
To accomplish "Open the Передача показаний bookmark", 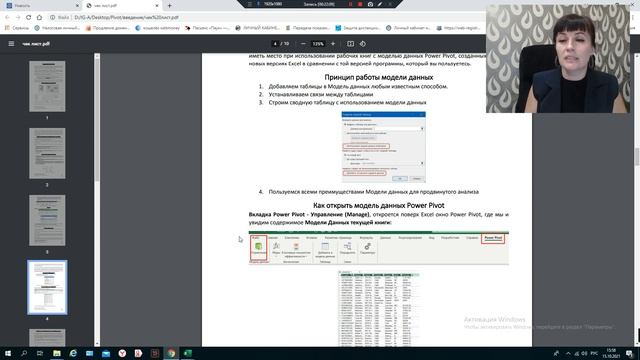I will click(308, 28).
